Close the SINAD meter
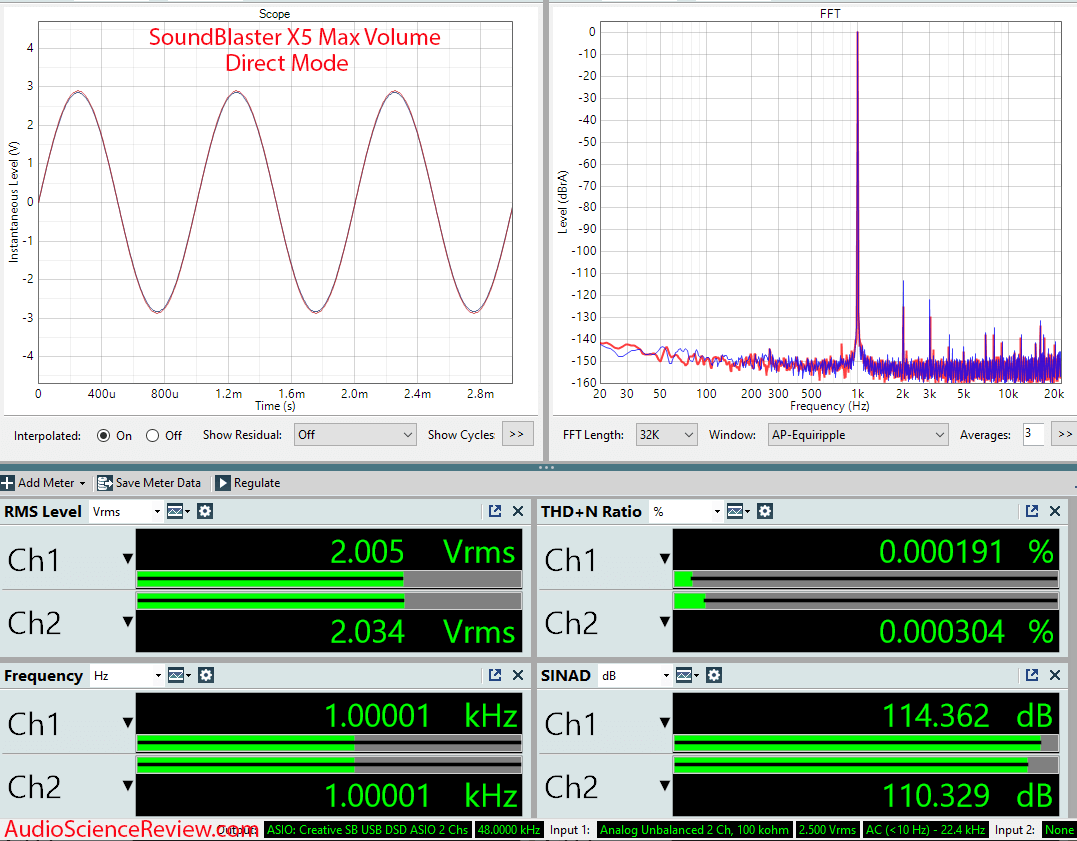 [x=1055, y=675]
